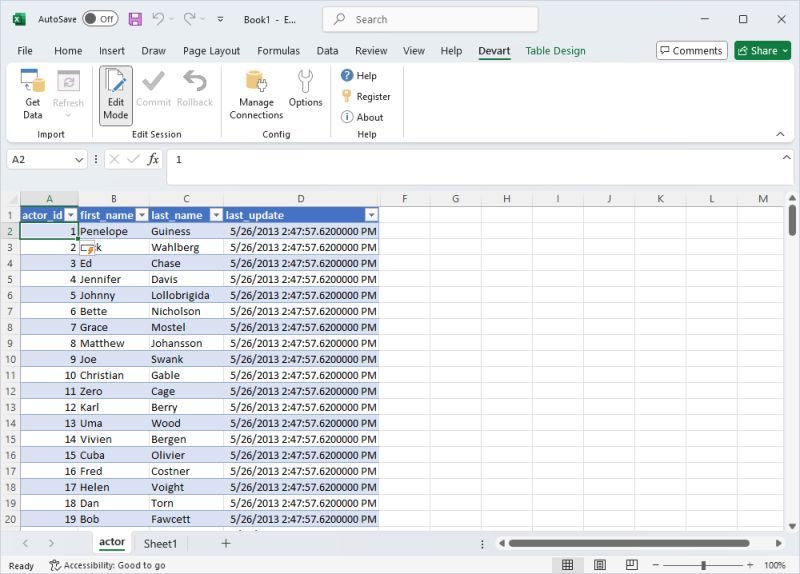Click the Help question mark item
This screenshot has height=574, width=800.
(359, 76)
